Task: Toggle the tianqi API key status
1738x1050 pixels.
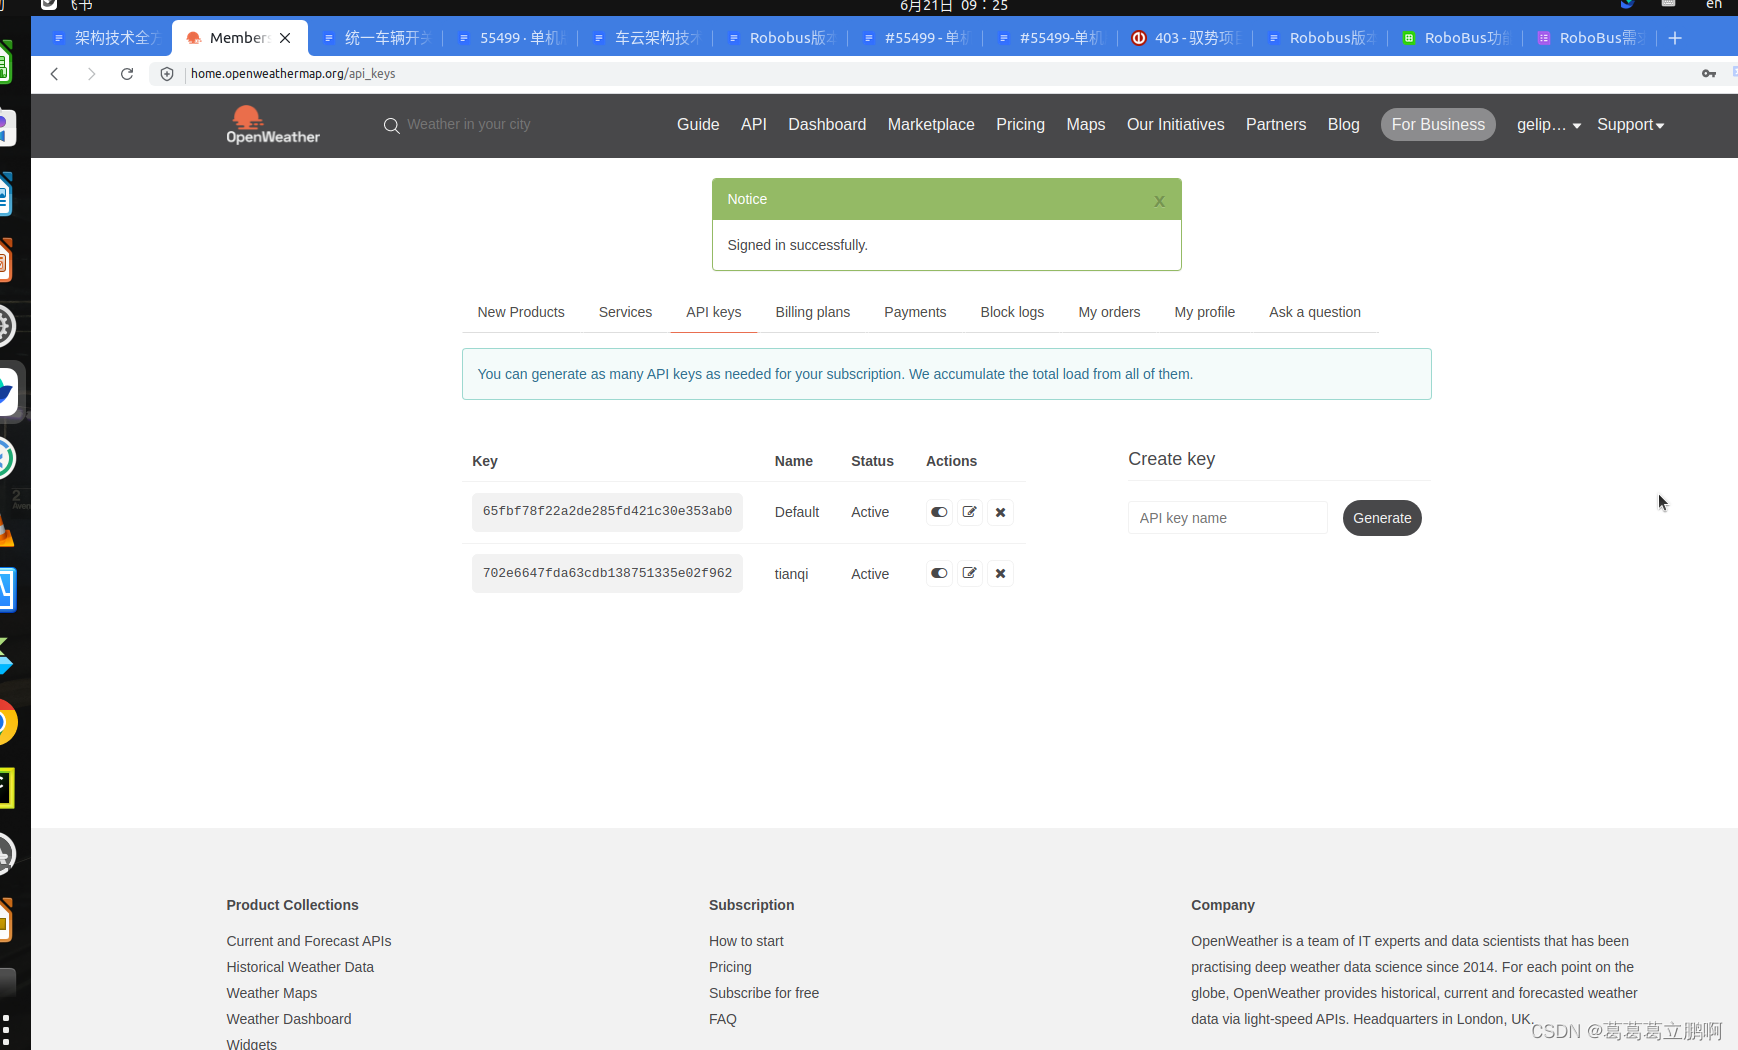Action: coord(939,573)
